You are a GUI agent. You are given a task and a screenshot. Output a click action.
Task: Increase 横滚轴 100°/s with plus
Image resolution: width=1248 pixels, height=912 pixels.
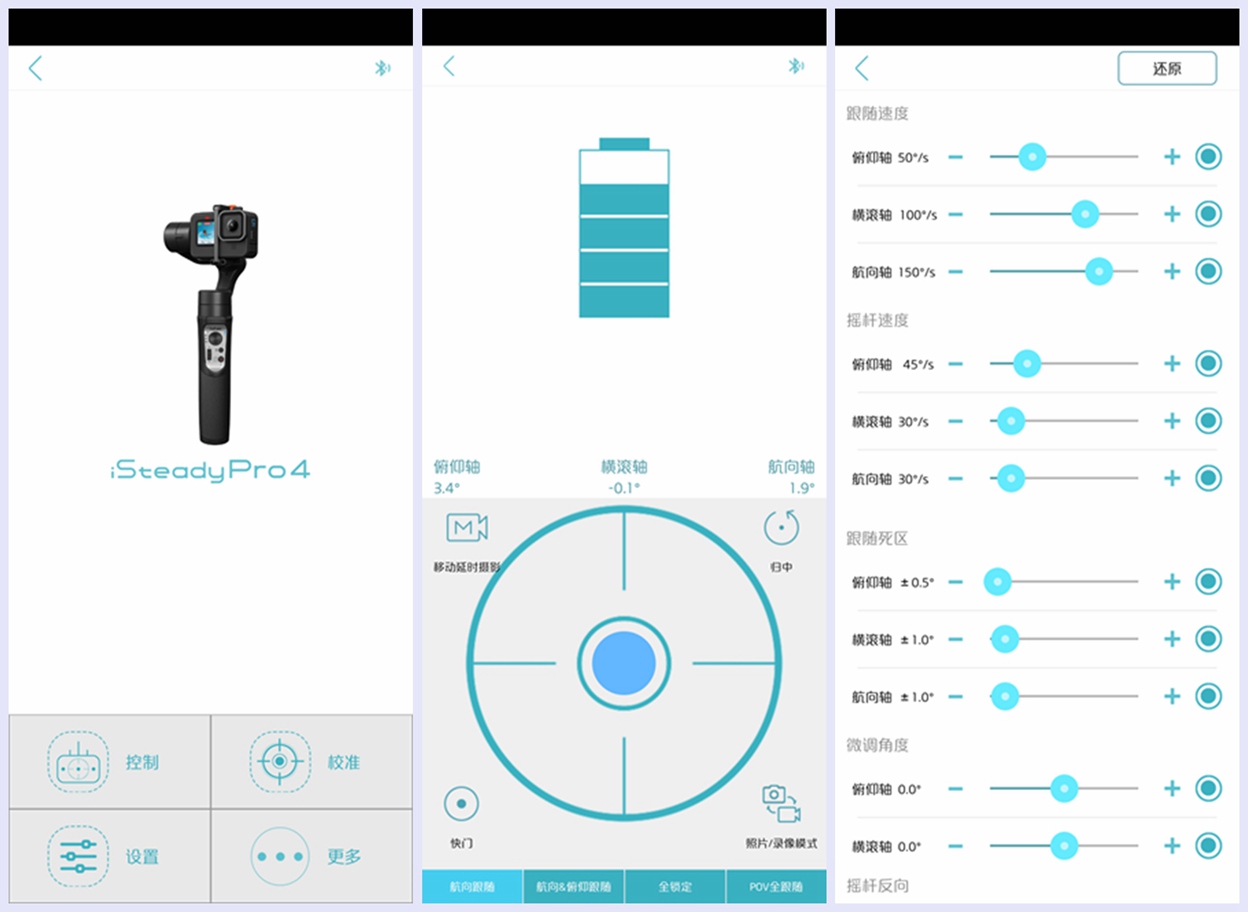coord(1172,214)
